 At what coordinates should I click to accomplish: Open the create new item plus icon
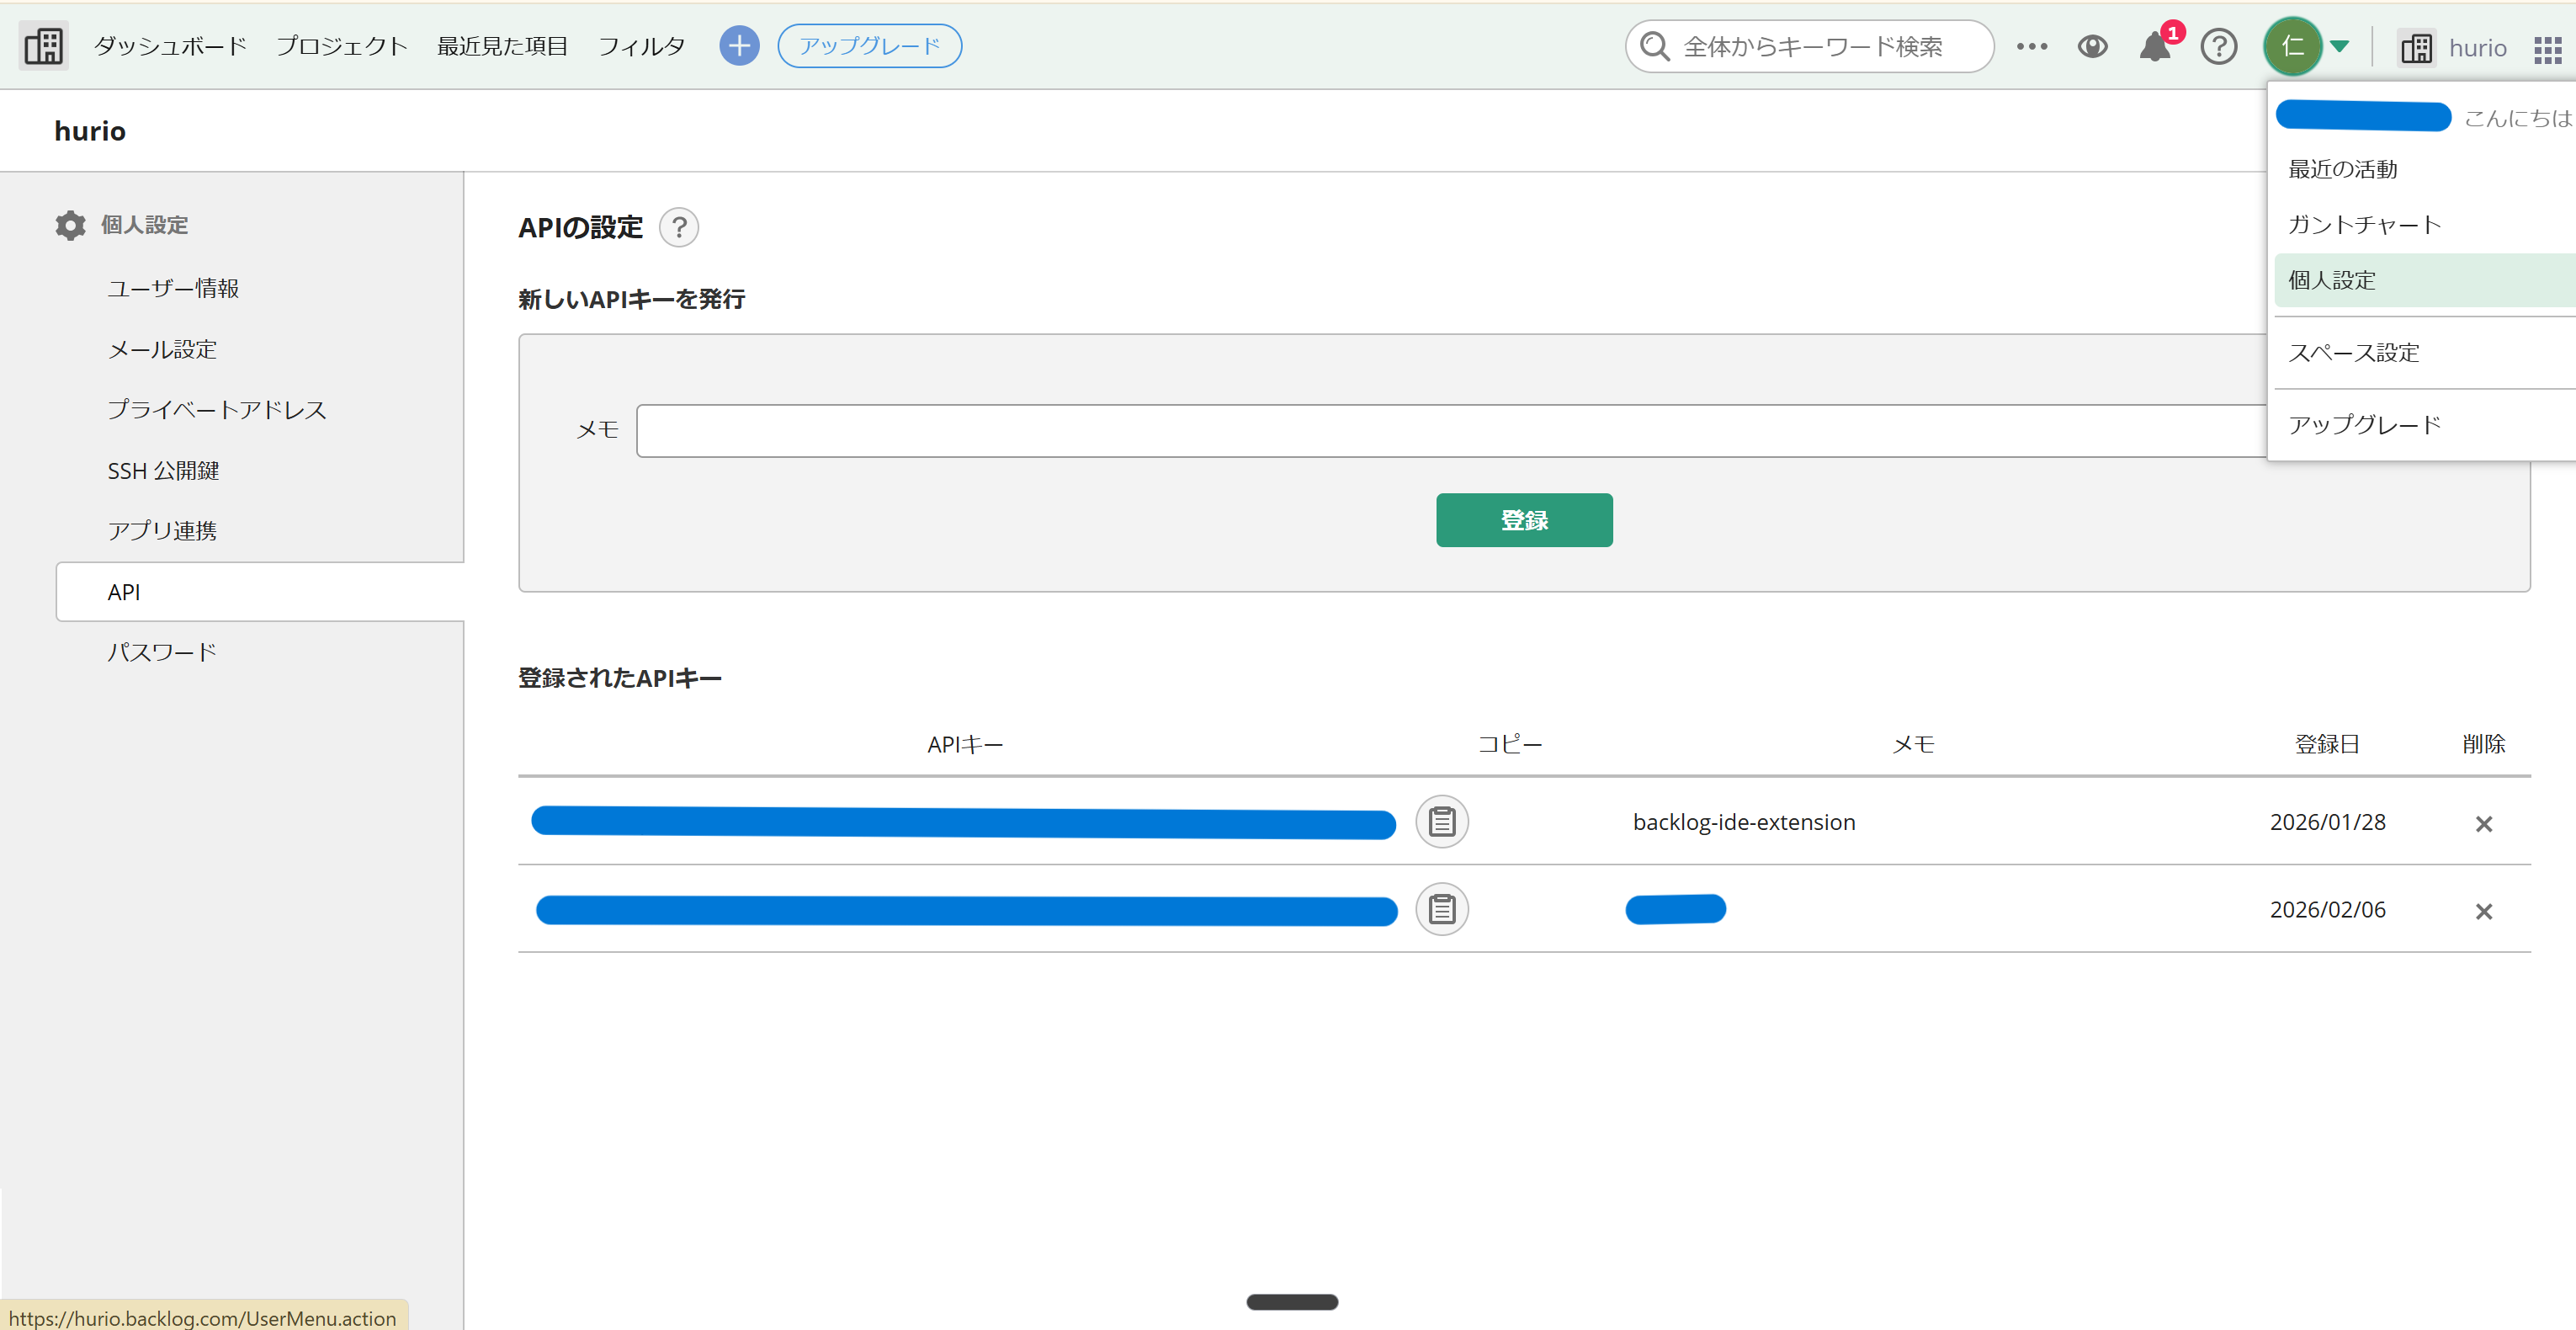[739, 45]
